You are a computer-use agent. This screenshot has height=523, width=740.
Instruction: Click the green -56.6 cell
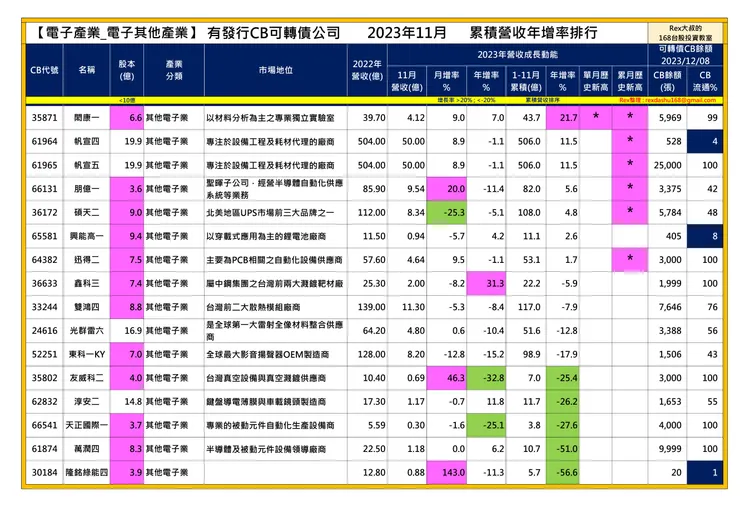point(563,472)
